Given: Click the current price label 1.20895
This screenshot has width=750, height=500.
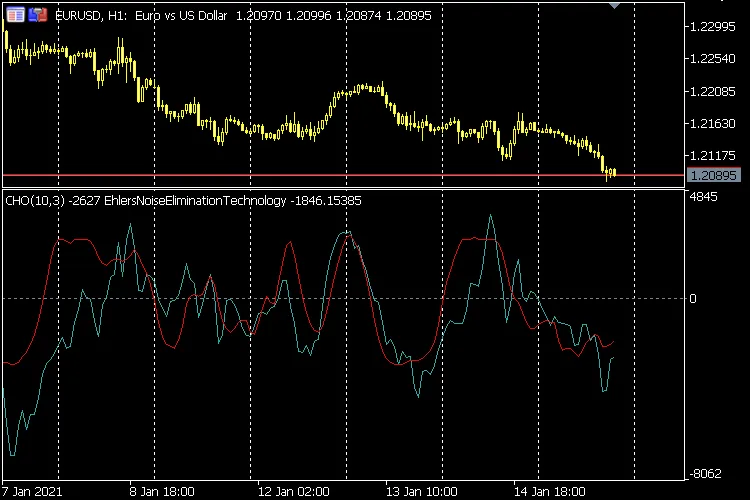Looking at the screenshot, I should (x=713, y=176).
